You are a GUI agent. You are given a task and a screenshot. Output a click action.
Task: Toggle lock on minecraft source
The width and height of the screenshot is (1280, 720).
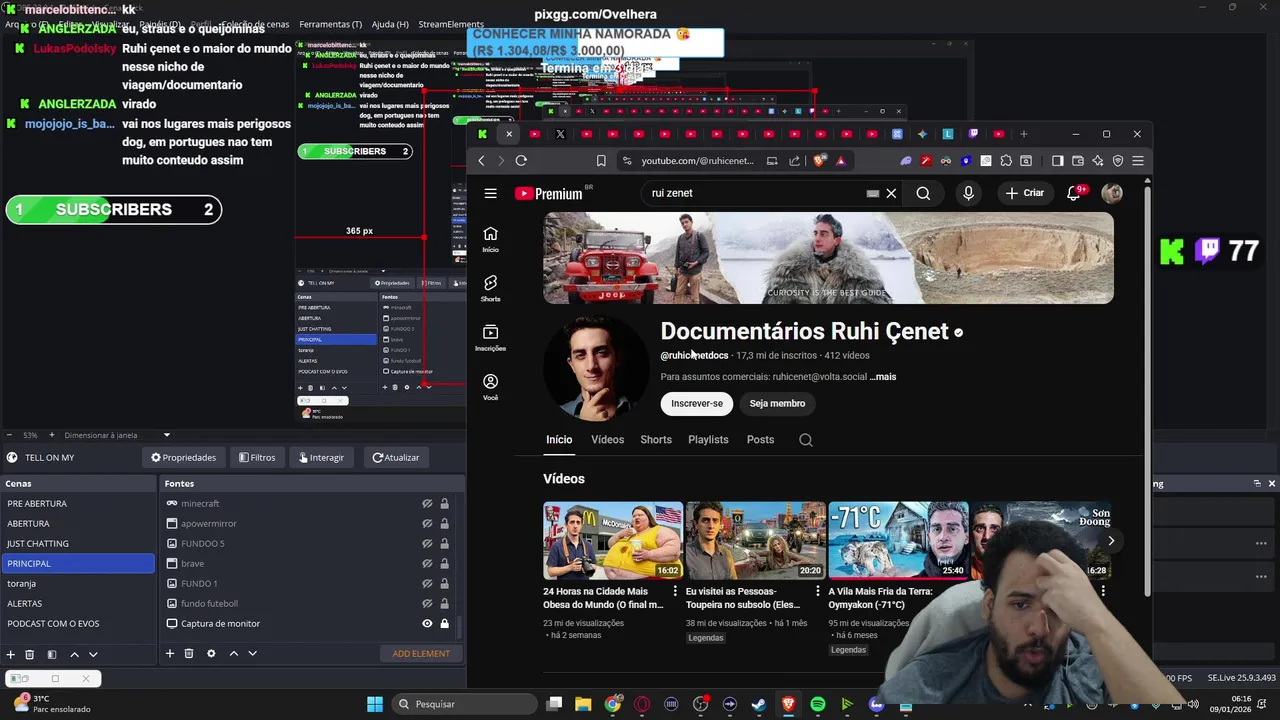(444, 504)
